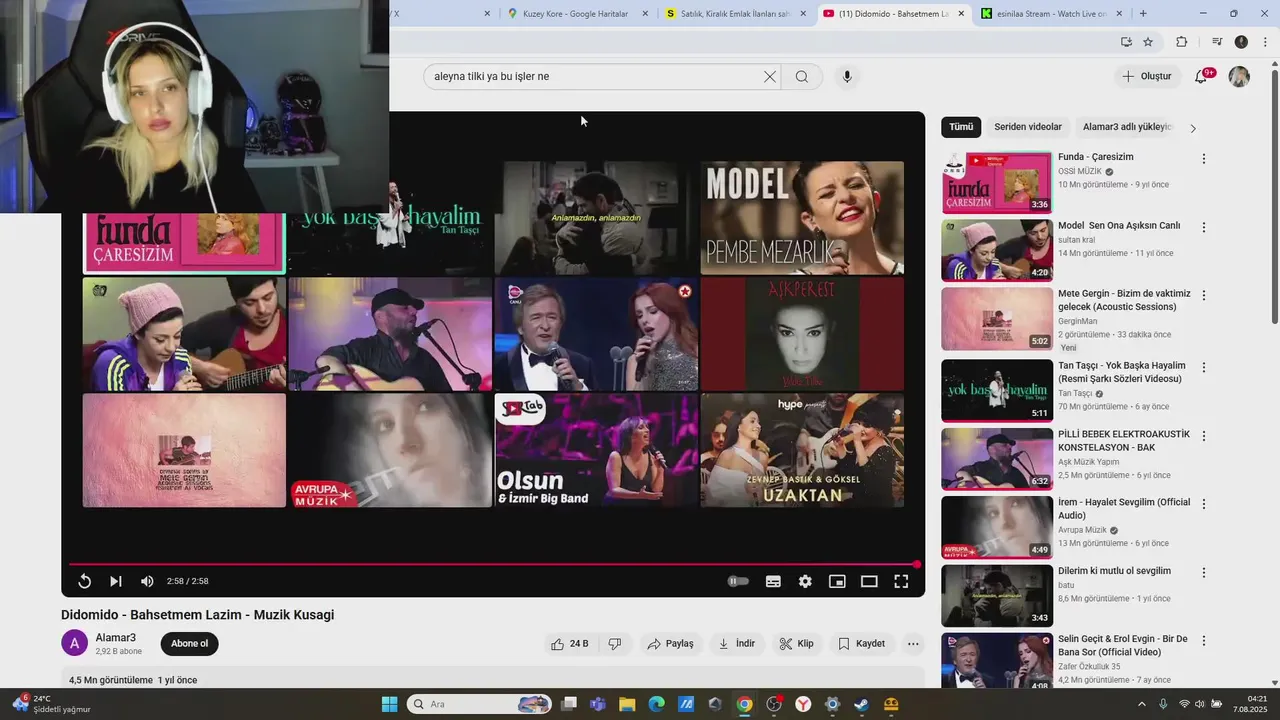Share the video via Paylaş
This screenshot has width=1280, height=720.
[x=670, y=644]
